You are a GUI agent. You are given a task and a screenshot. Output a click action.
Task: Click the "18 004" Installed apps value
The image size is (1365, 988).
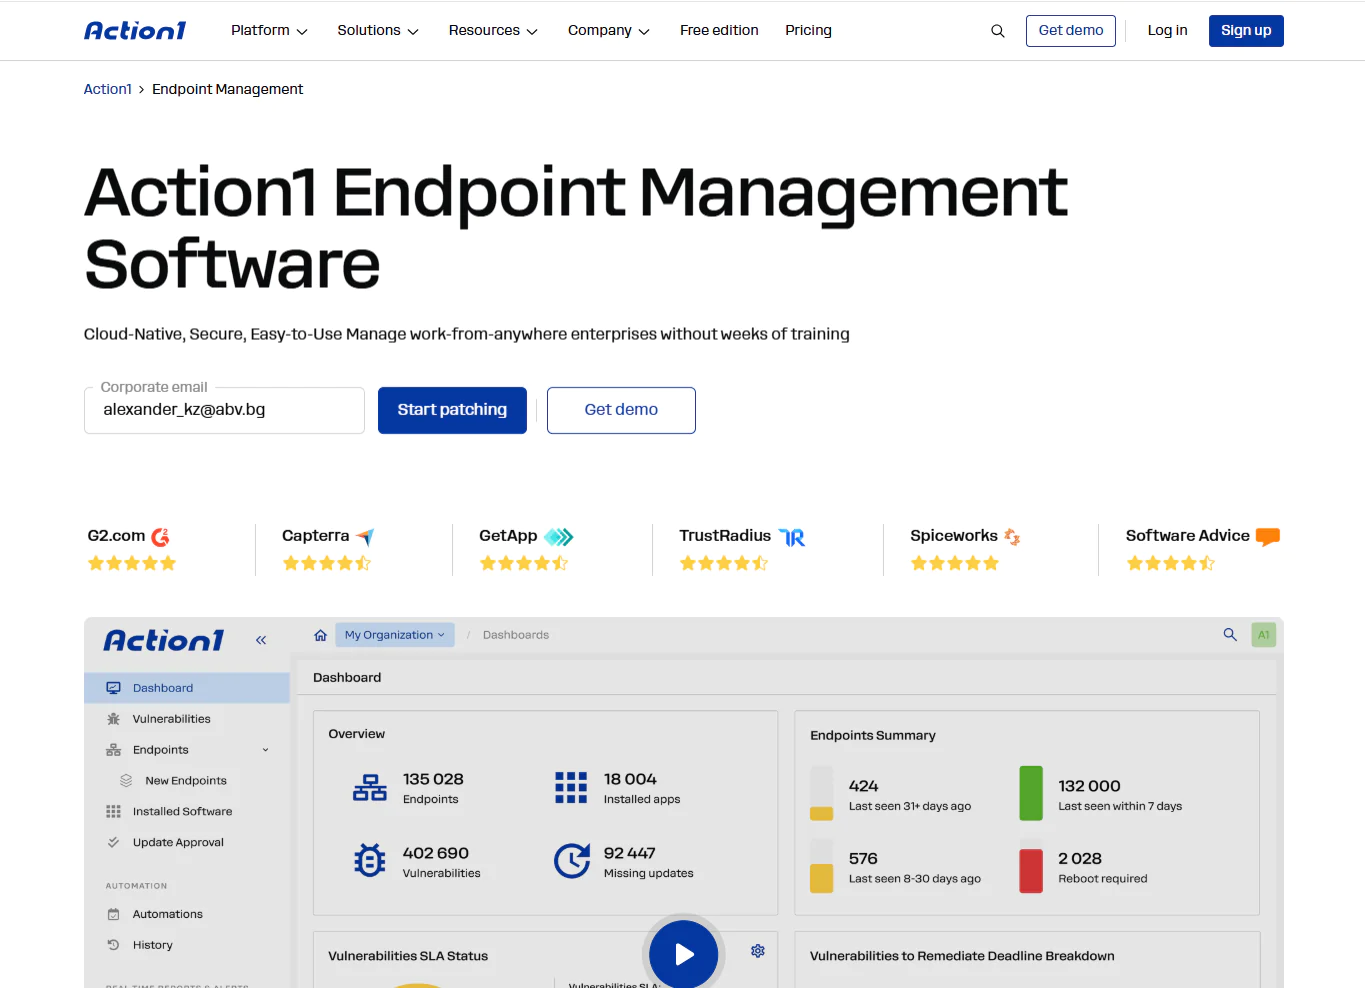point(630,779)
